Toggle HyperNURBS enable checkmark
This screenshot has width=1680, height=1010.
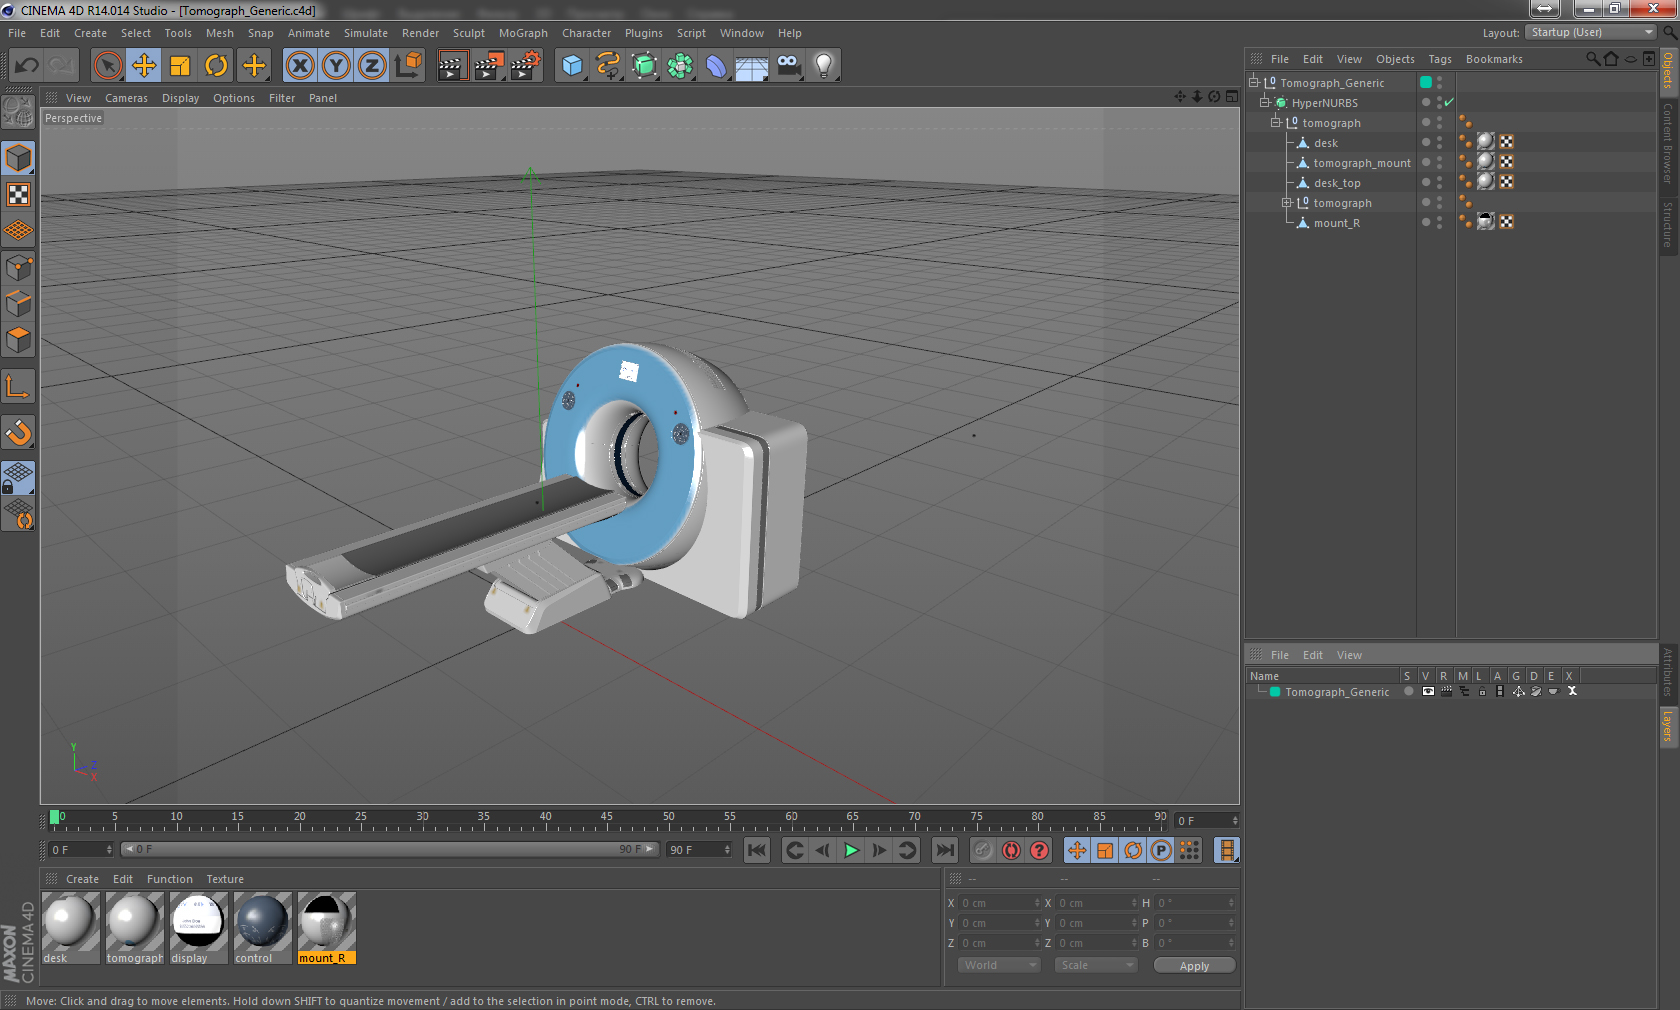point(1449,102)
